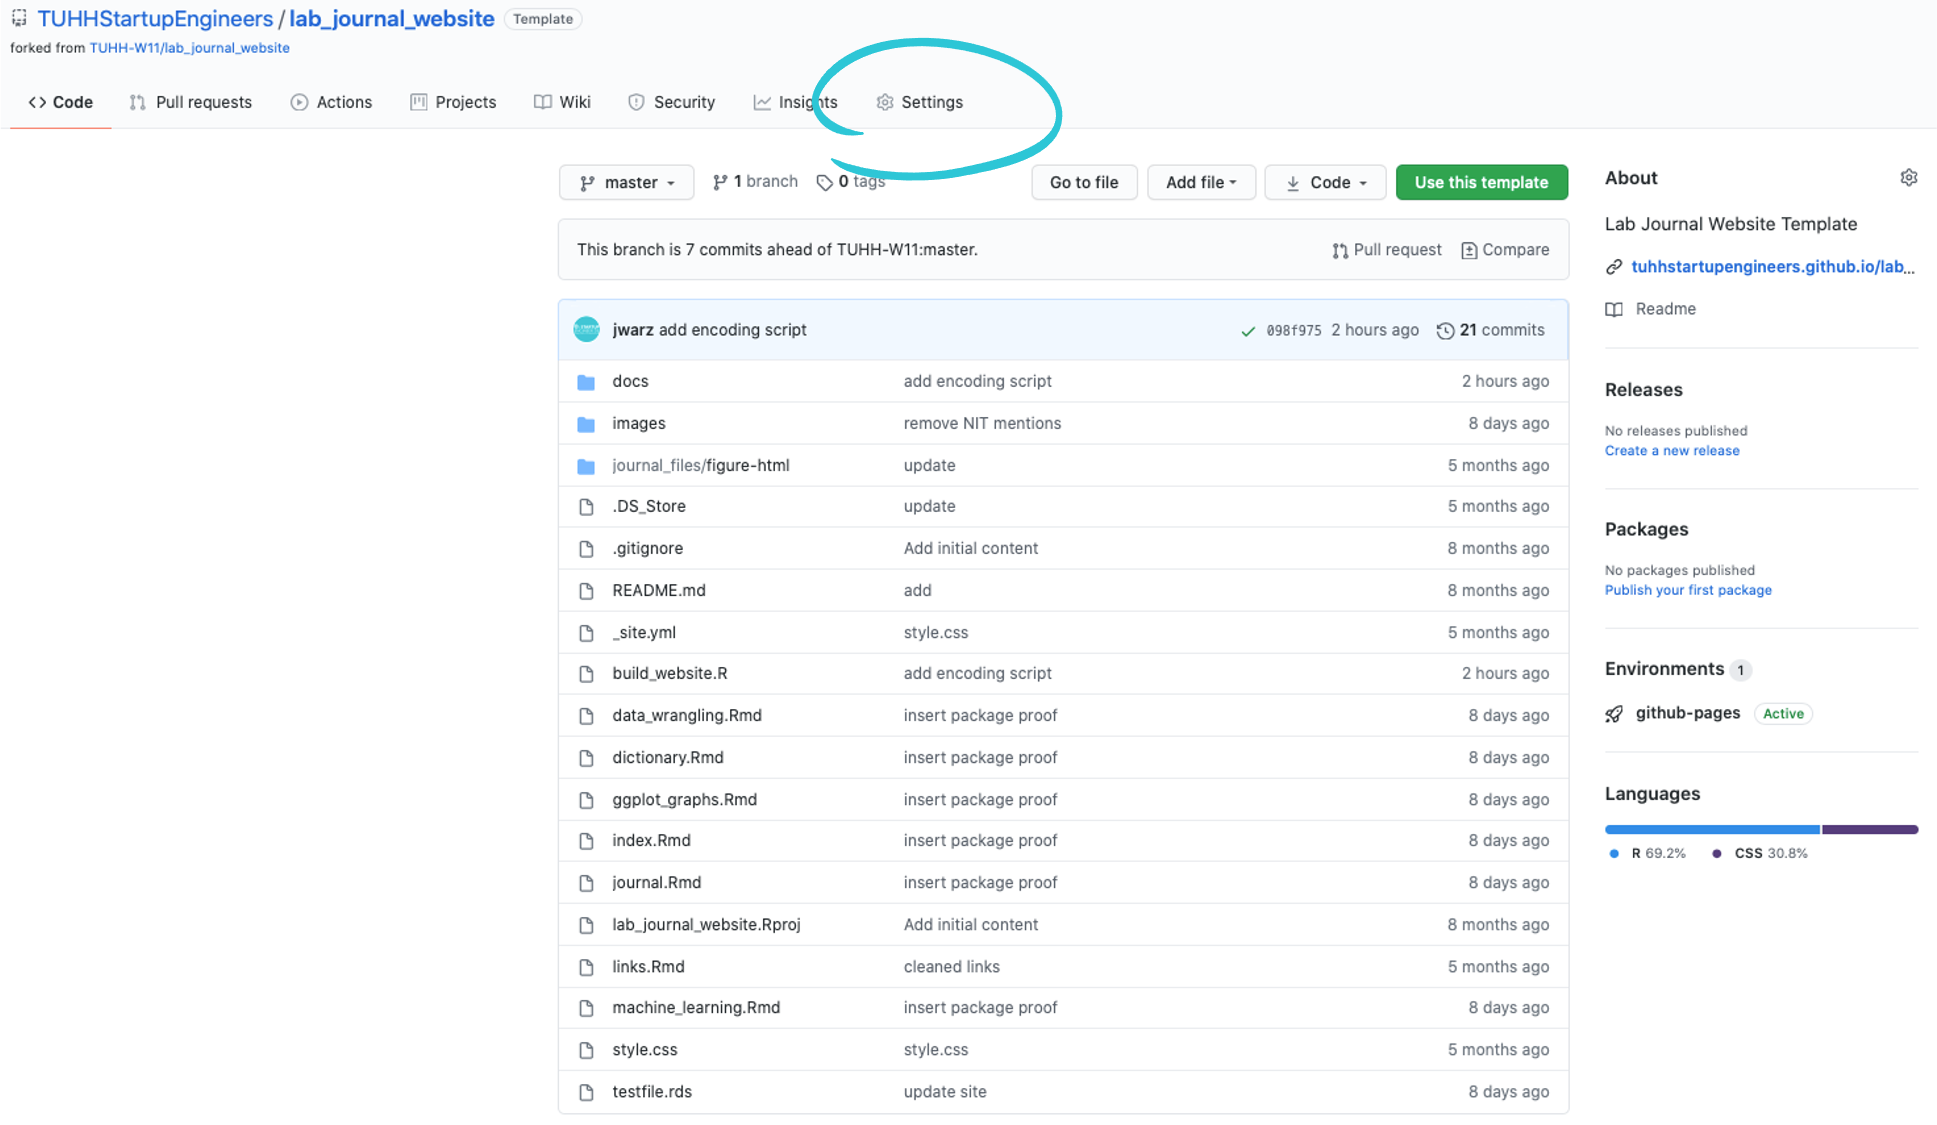Image resolution: width=1937 pixels, height=1125 pixels.
Task: Click the Pull request link in branch banner
Action: pos(1387,250)
